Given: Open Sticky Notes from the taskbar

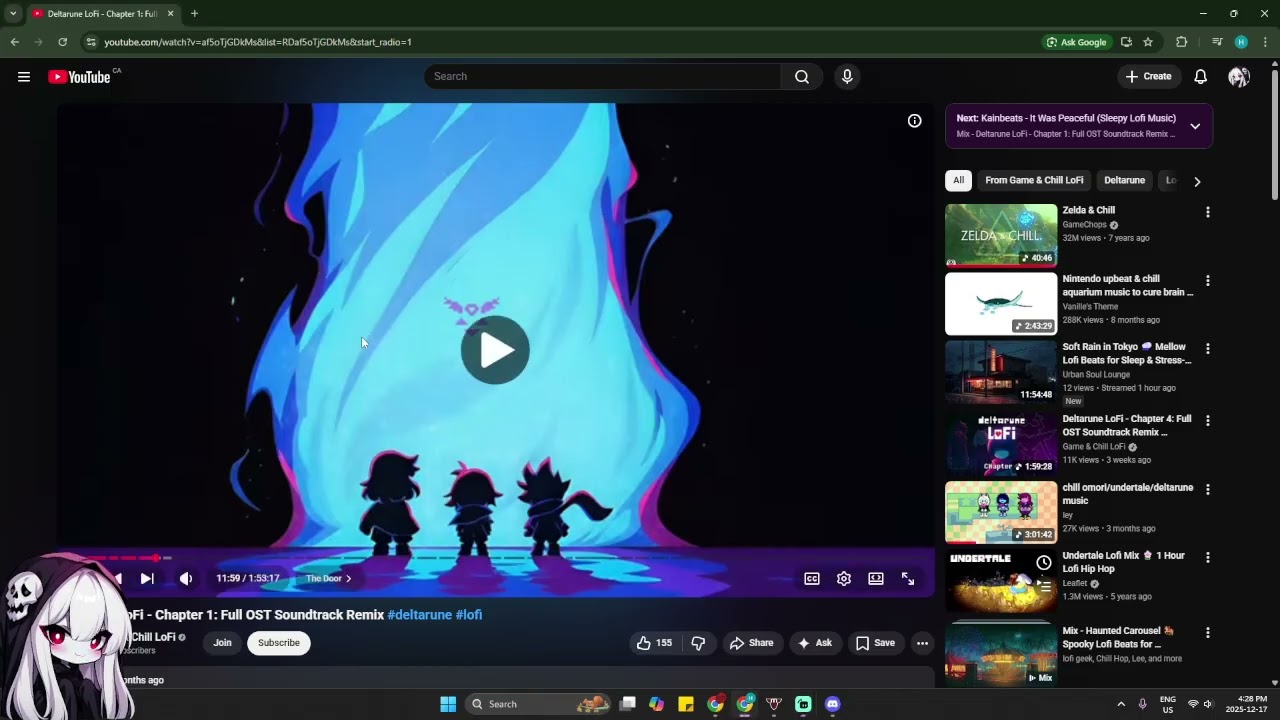Looking at the screenshot, I should [x=686, y=704].
